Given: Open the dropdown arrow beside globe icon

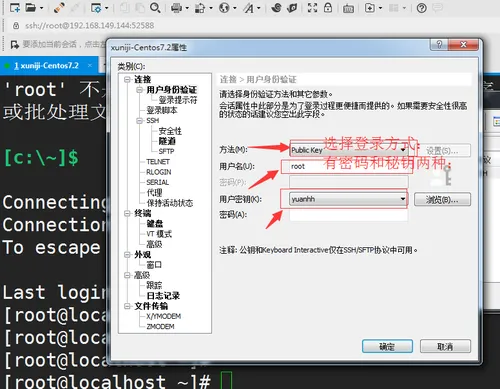Looking at the screenshot, I should coord(235,8).
